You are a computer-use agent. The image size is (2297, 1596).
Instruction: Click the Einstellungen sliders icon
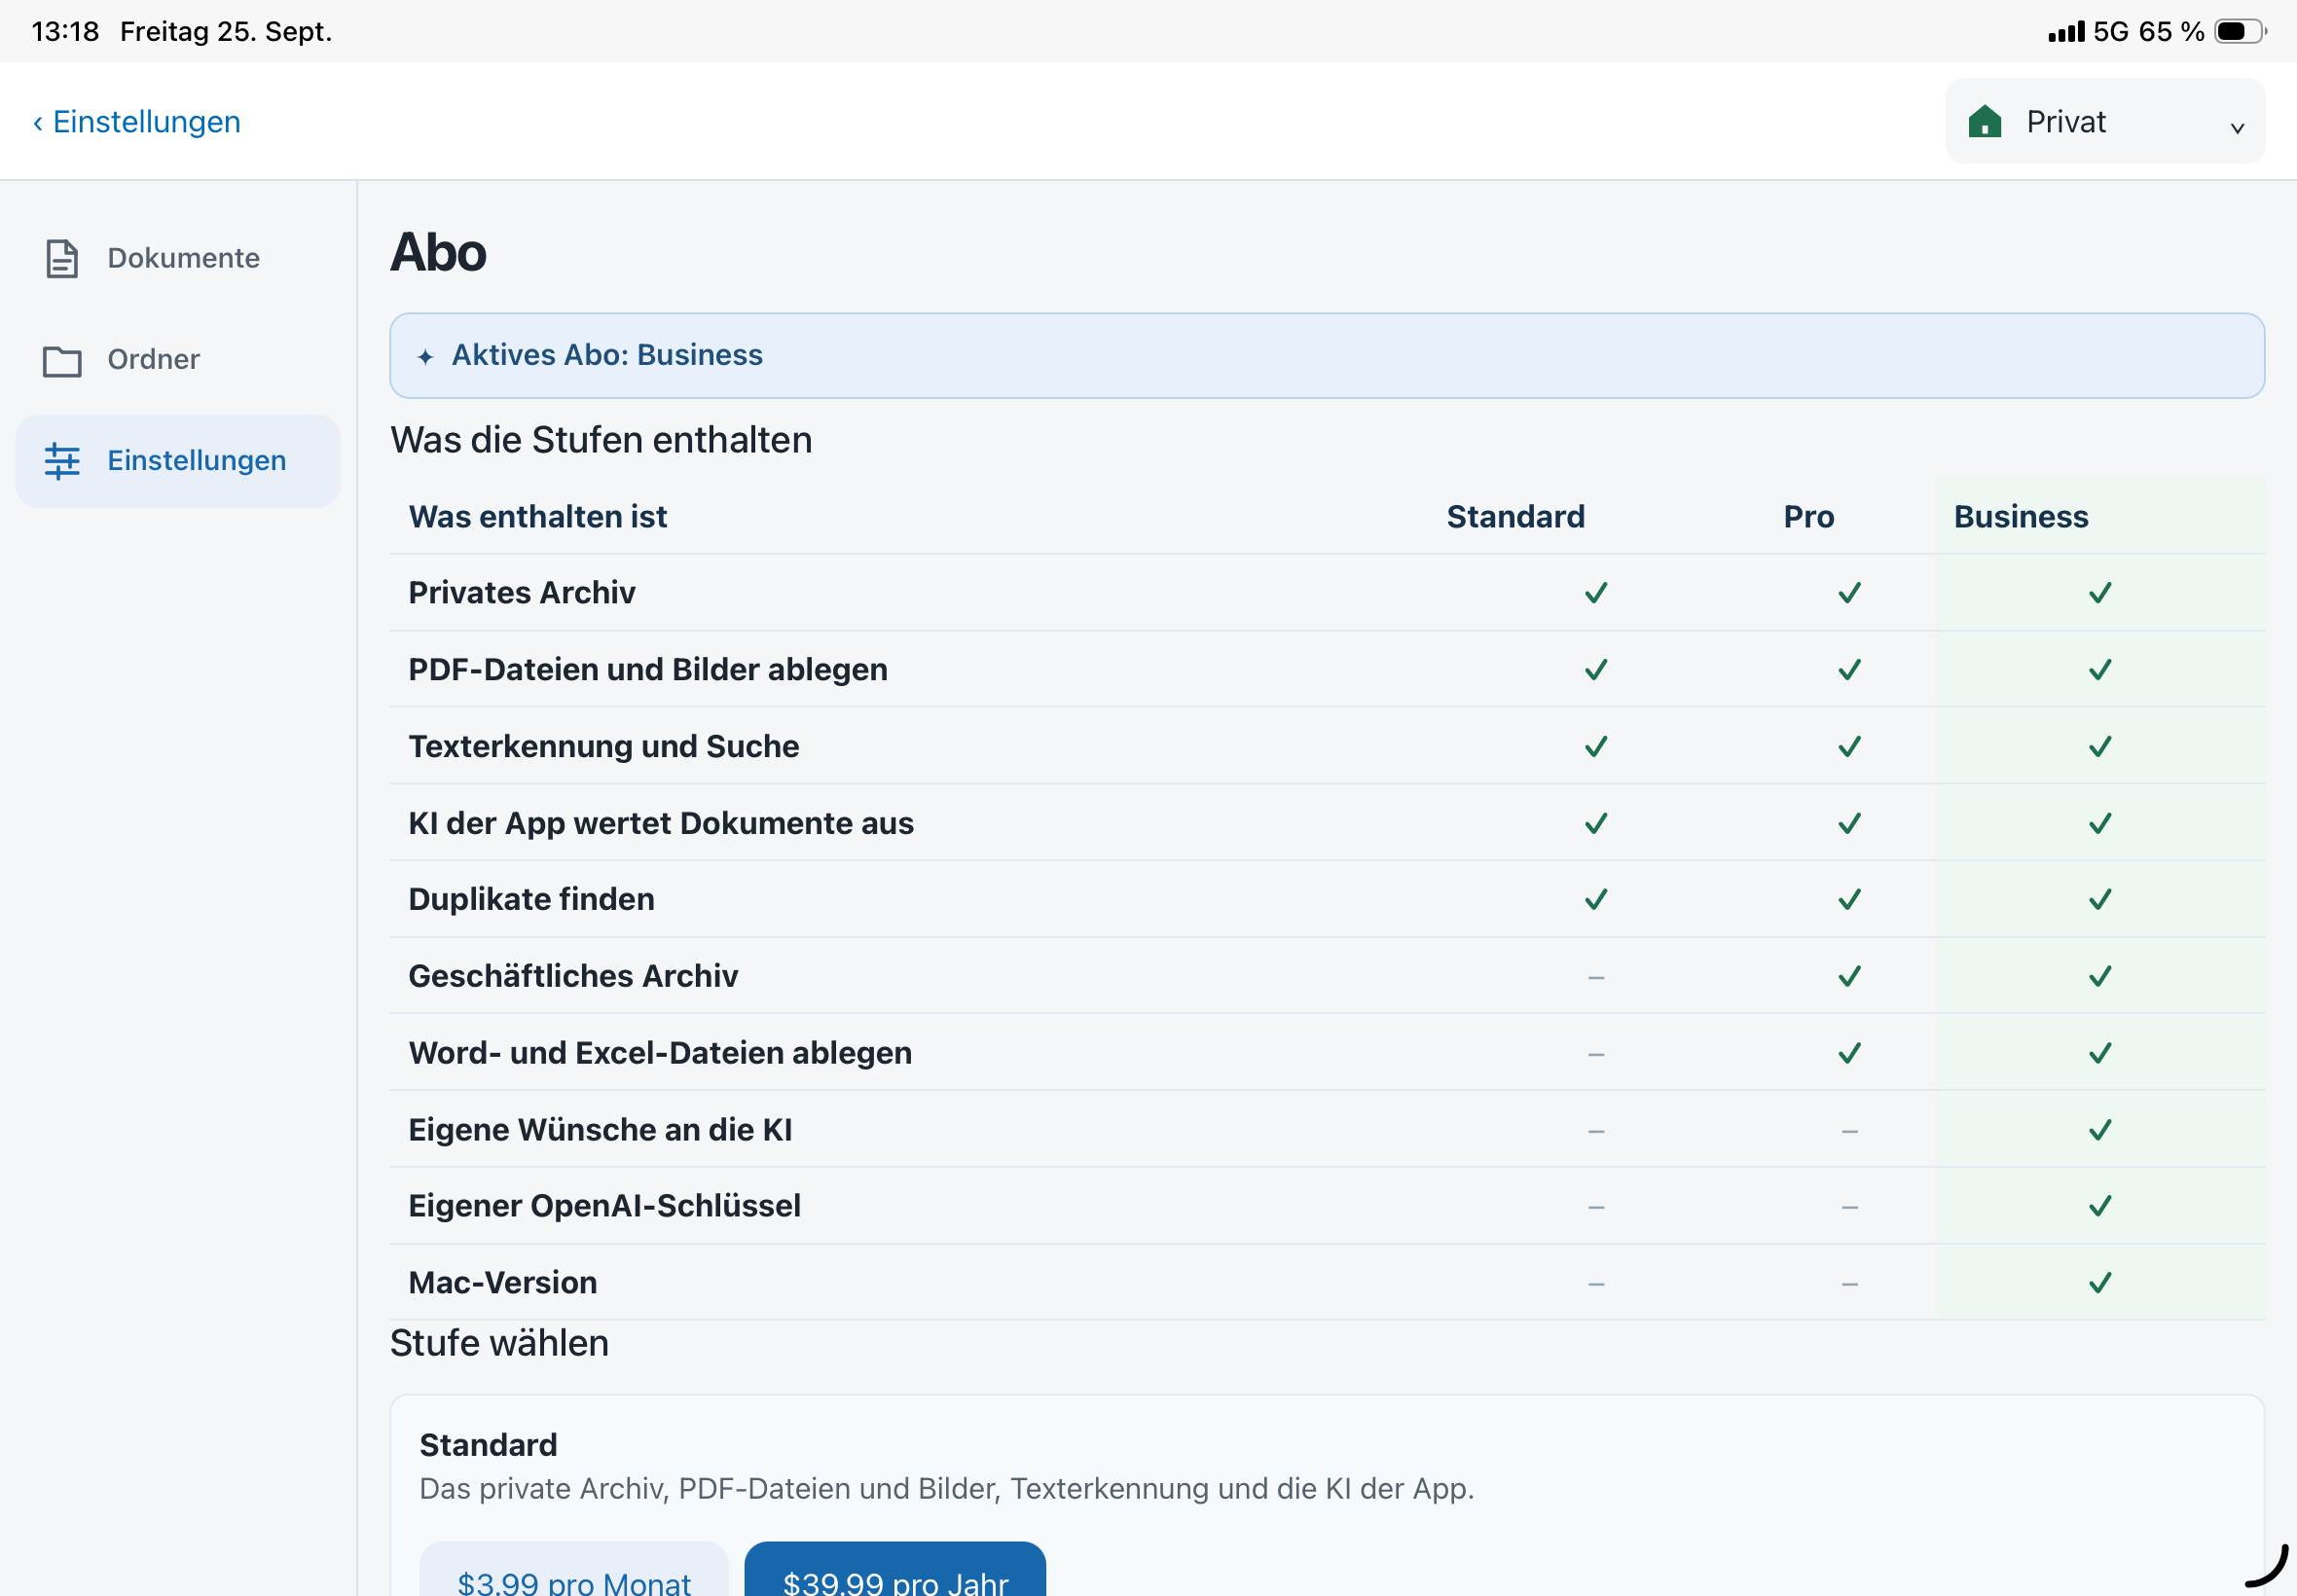click(x=62, y=461)
